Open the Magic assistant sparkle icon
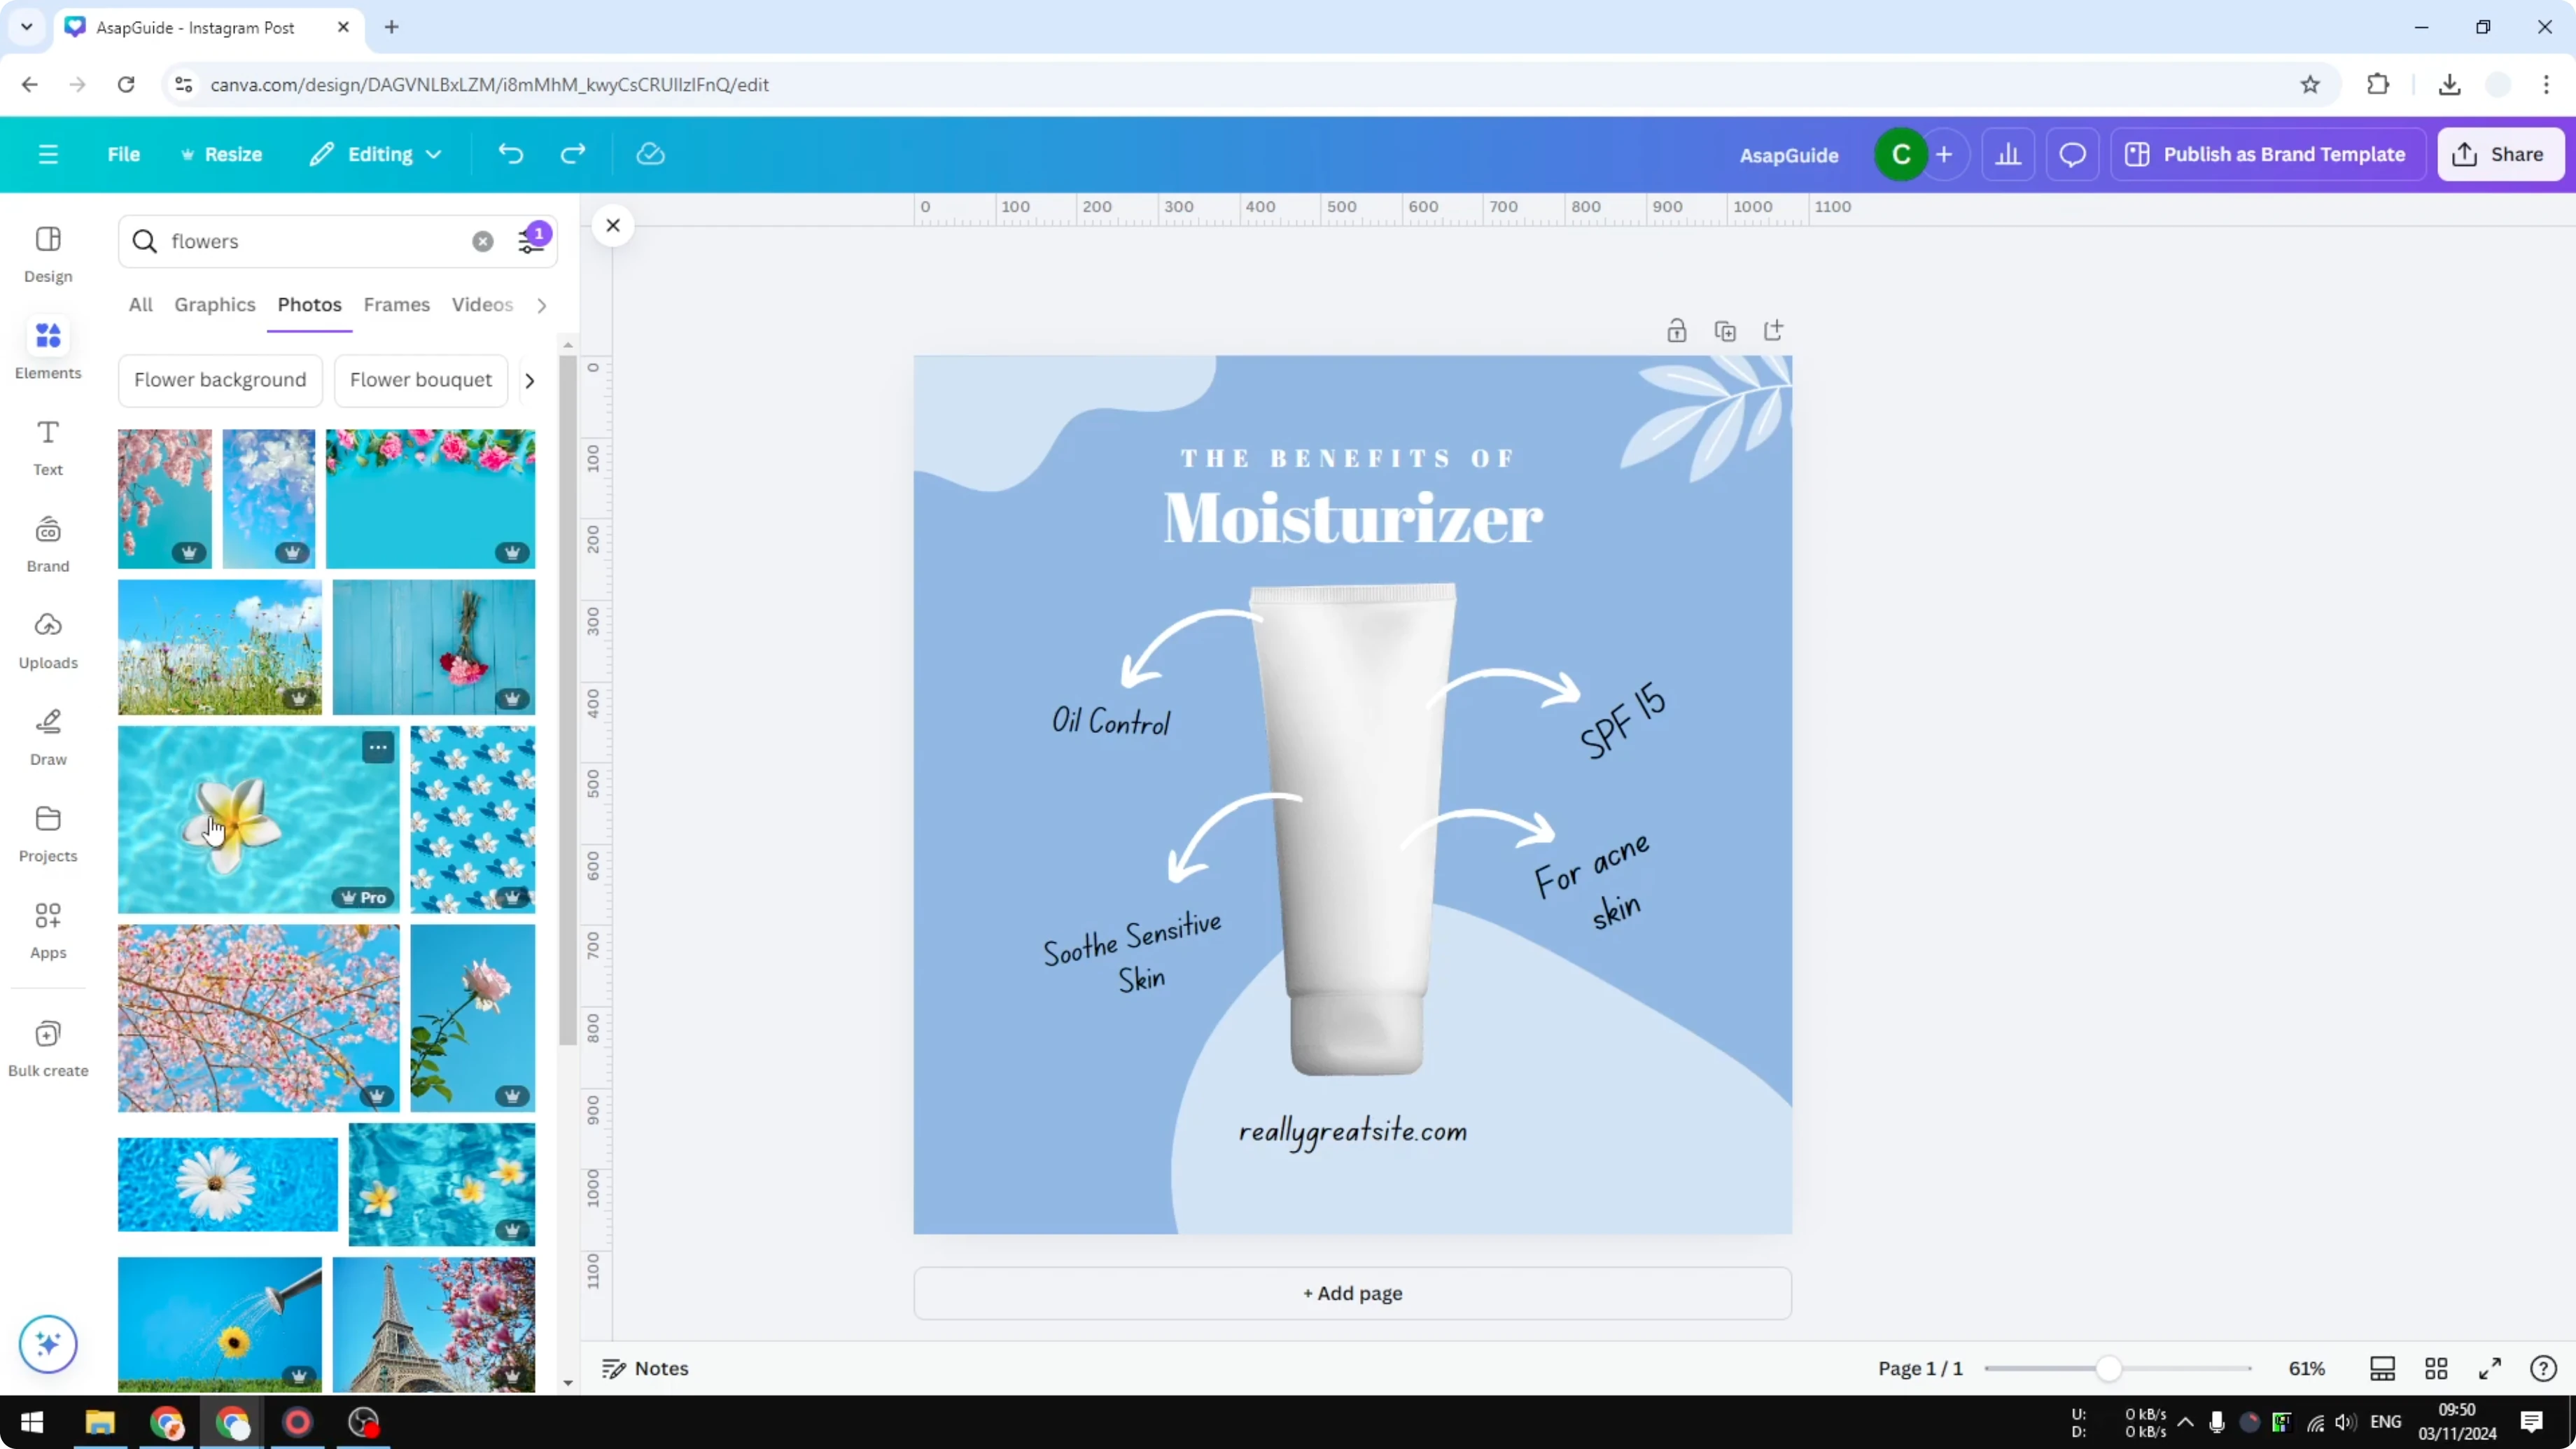This screenshot has width=2576, height=1449. click(47, 1344)
